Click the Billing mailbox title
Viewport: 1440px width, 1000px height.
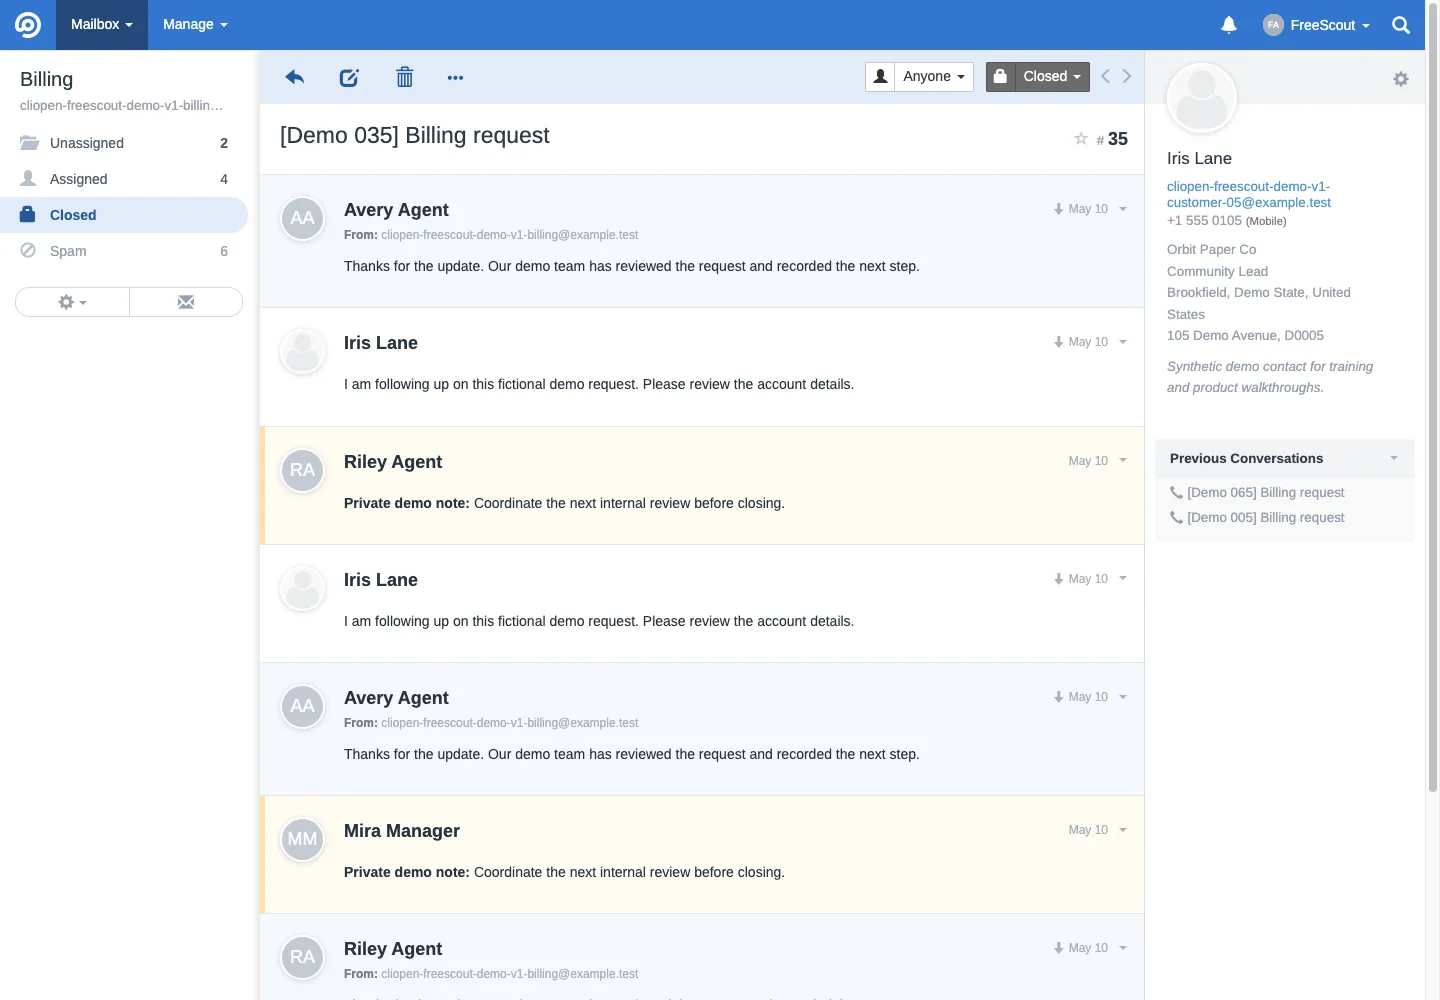pyautogui.click(x=47, y=79)
